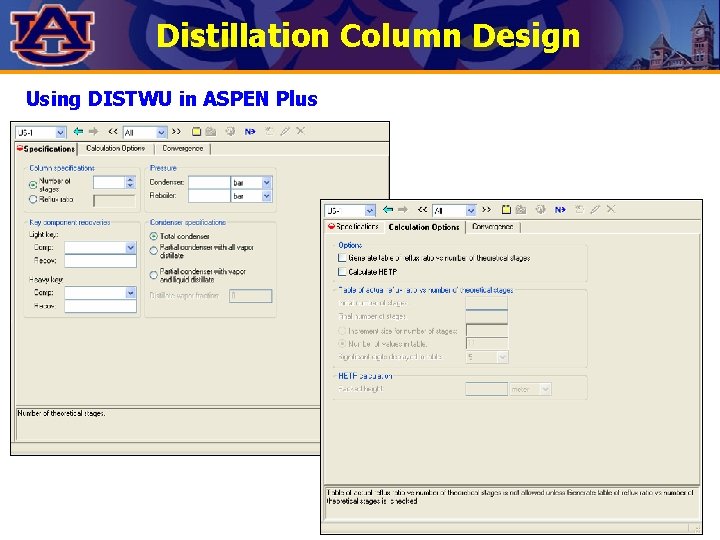Click the grayed pencil icon in the Specifications window toolbar
720x540 pixels.
285,131
